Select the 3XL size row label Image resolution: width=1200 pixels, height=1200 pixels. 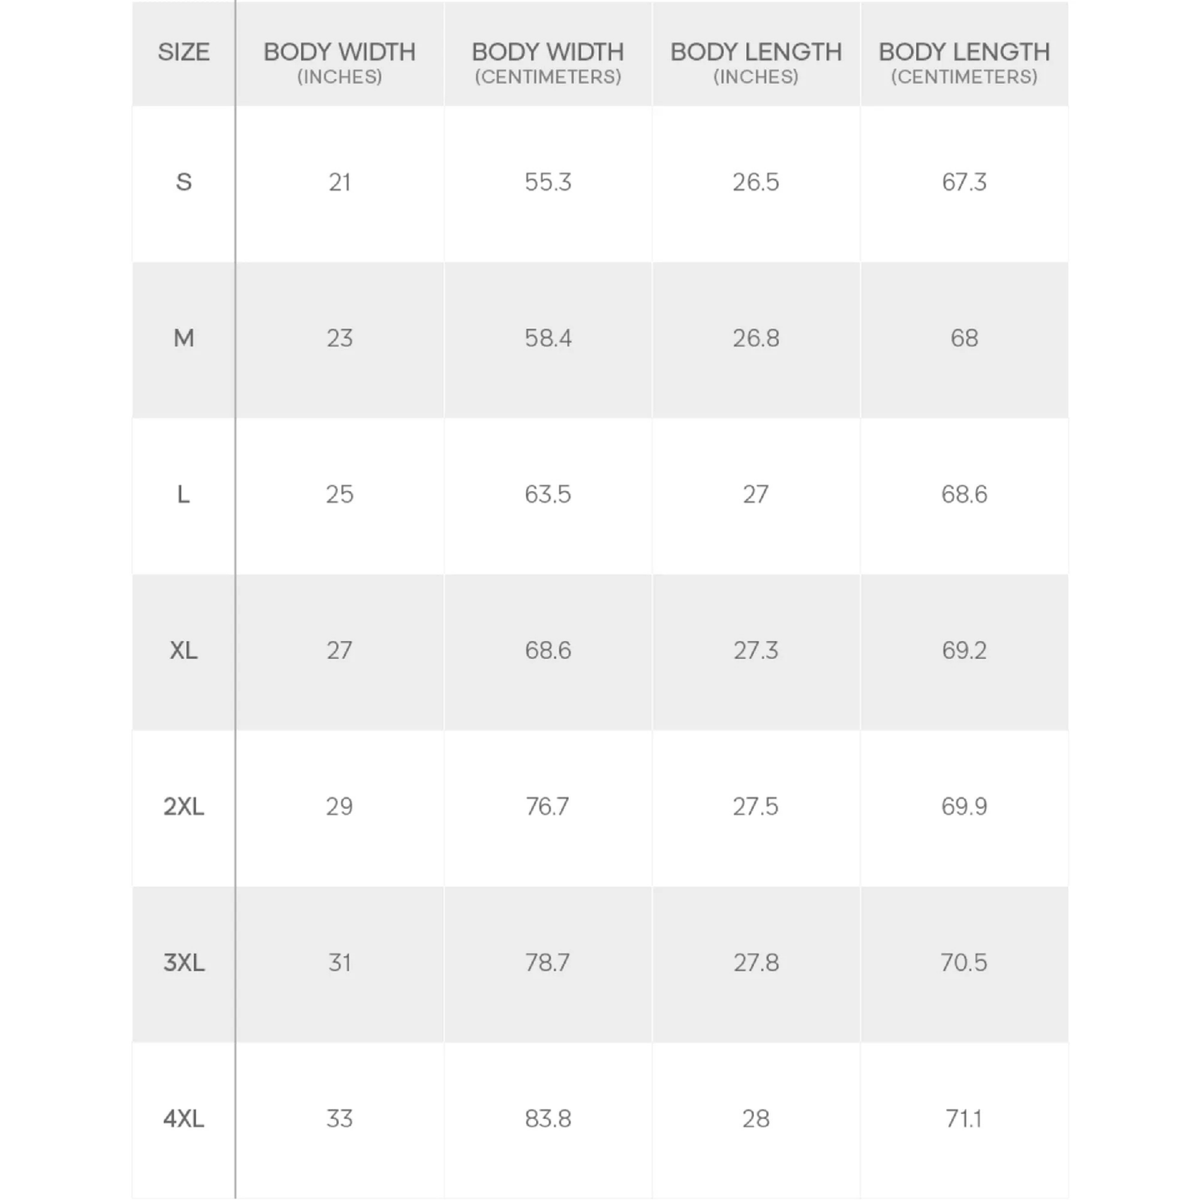click(x=184, y=962)
